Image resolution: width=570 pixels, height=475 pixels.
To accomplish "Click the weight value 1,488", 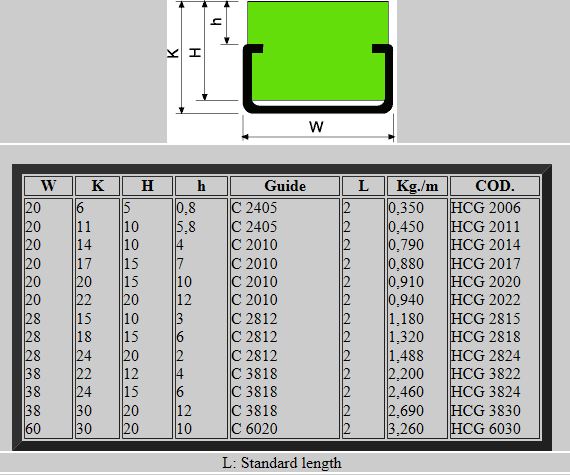I will 406,355.
